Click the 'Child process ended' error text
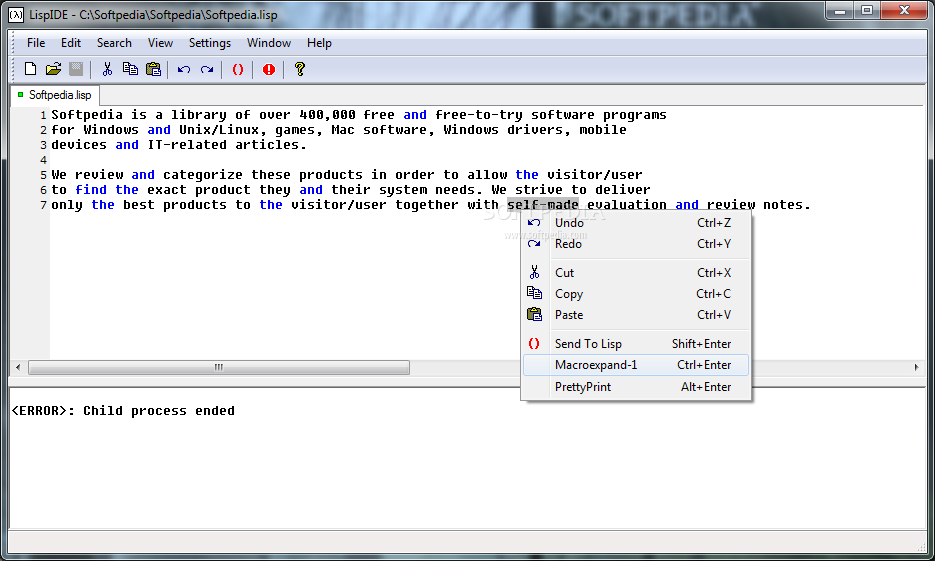 pos(159,411)
